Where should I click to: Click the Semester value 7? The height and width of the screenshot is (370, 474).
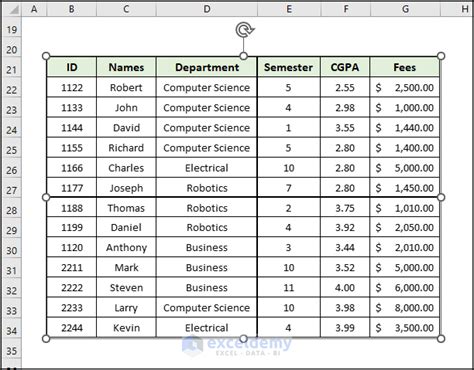tap(289, 188)
